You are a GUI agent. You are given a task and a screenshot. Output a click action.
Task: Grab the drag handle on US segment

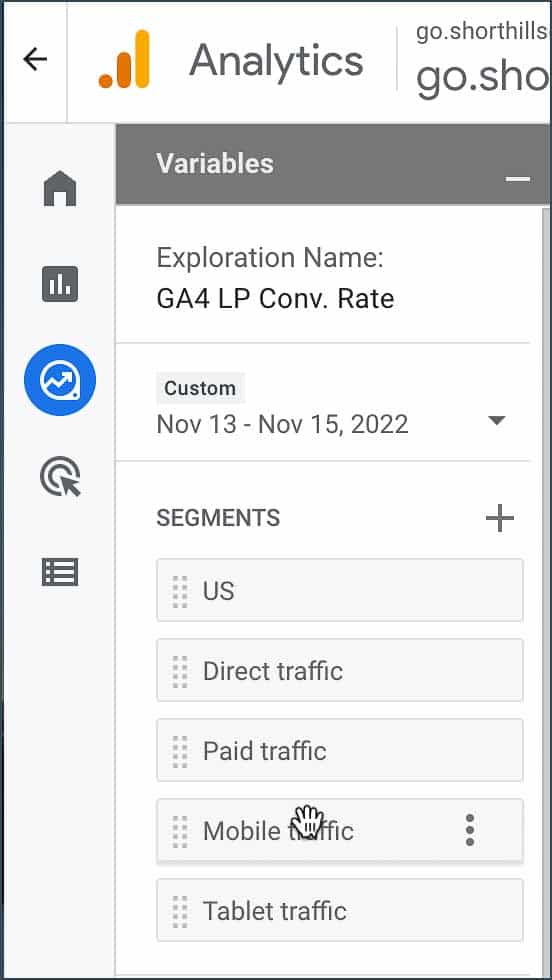coord(180,591)
